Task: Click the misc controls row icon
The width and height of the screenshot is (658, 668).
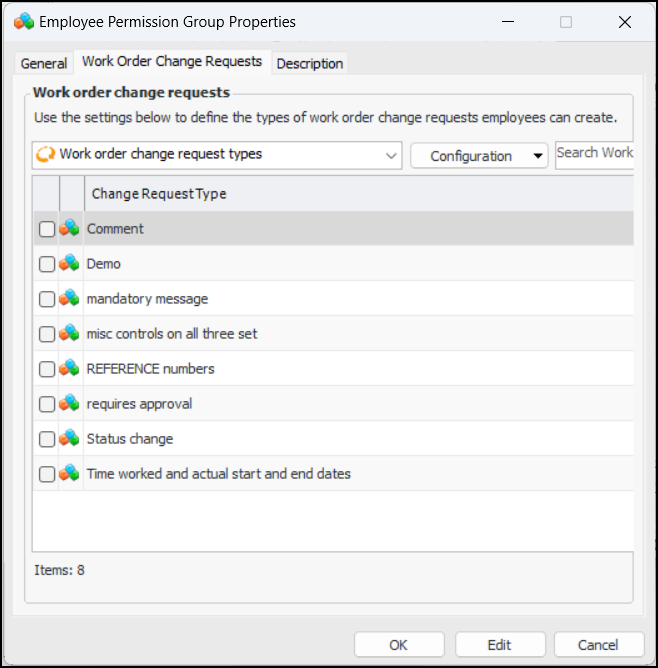Action: 69,334
